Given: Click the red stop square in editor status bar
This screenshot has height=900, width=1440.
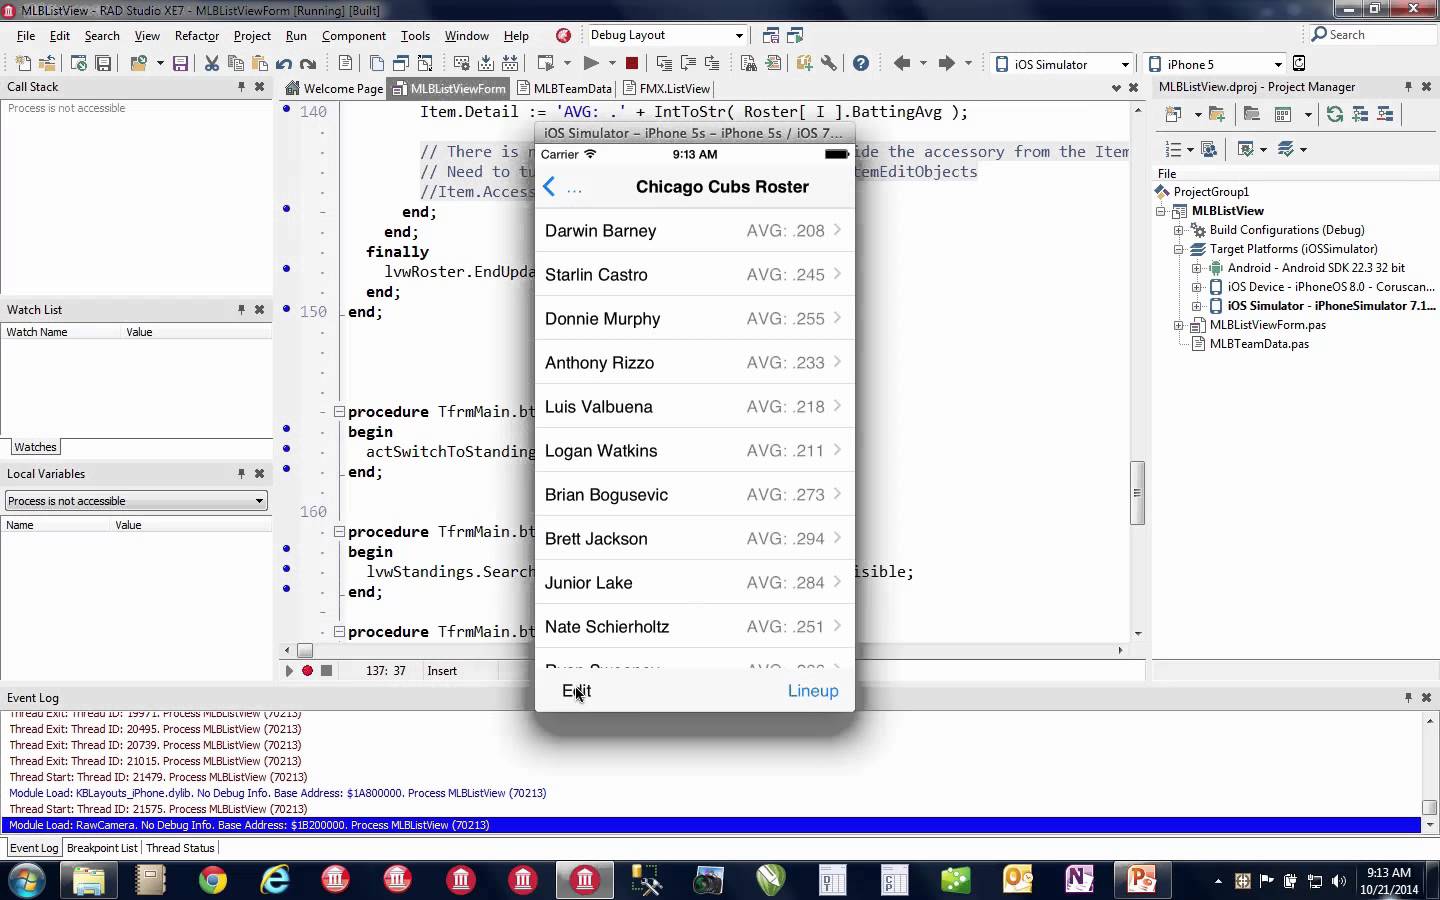Looking at the screenshot, I should pos(326,671).
